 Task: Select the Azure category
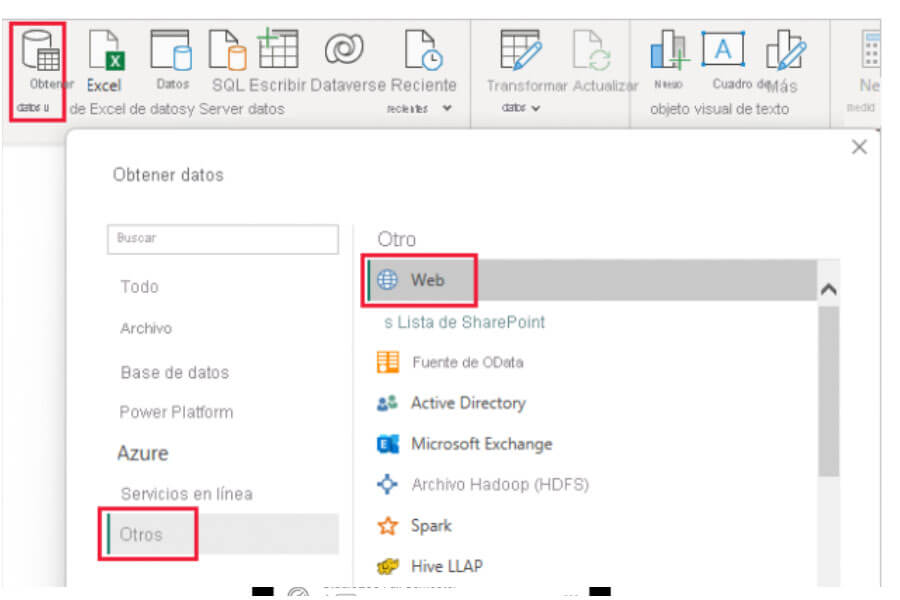tap(143, 453)
